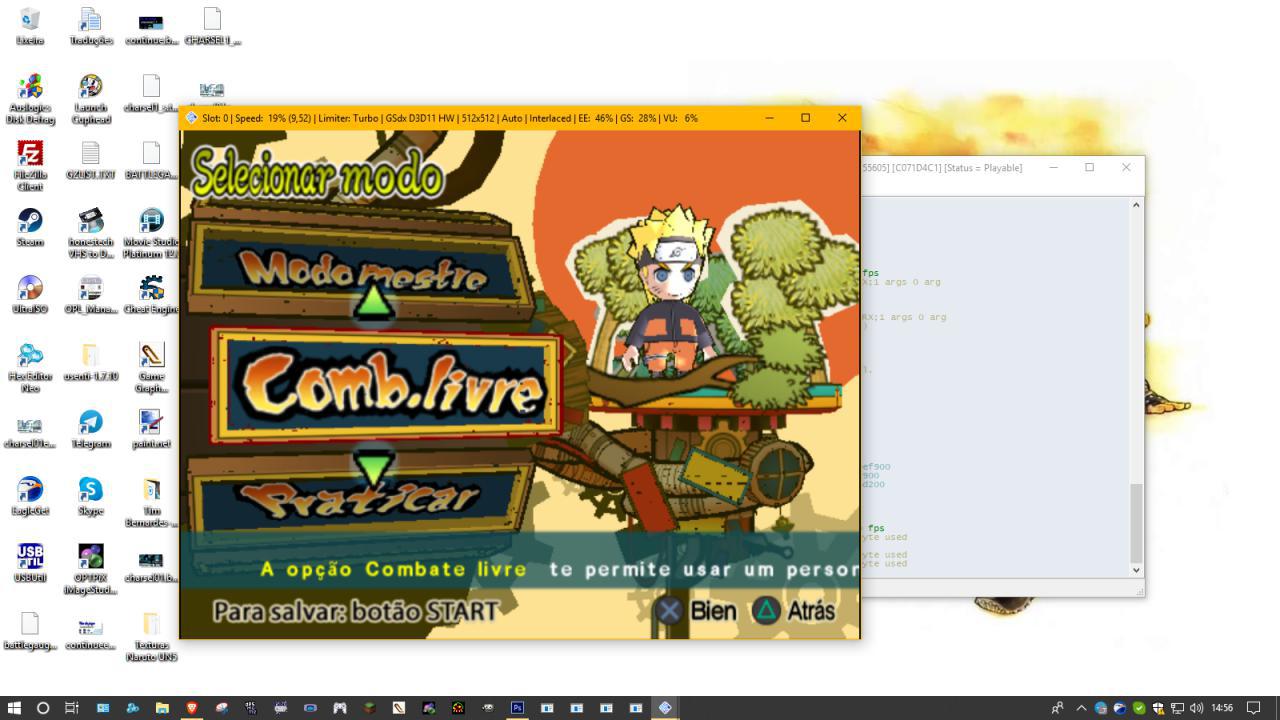Image resolution: width=1280 pixels, height=720 pixels.
Task: Click the triangle Atrás button prompt
Action: click(x=794, y=610)
